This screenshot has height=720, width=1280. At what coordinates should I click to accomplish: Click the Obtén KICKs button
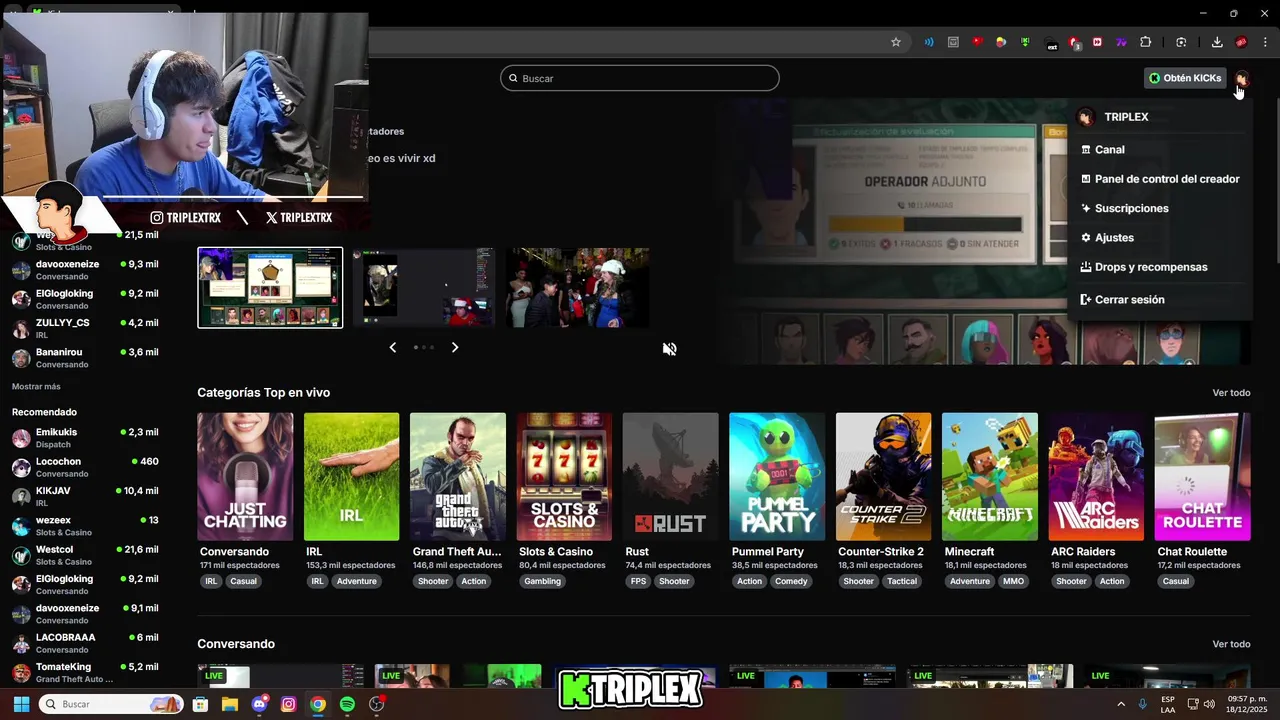[1185, 78]
